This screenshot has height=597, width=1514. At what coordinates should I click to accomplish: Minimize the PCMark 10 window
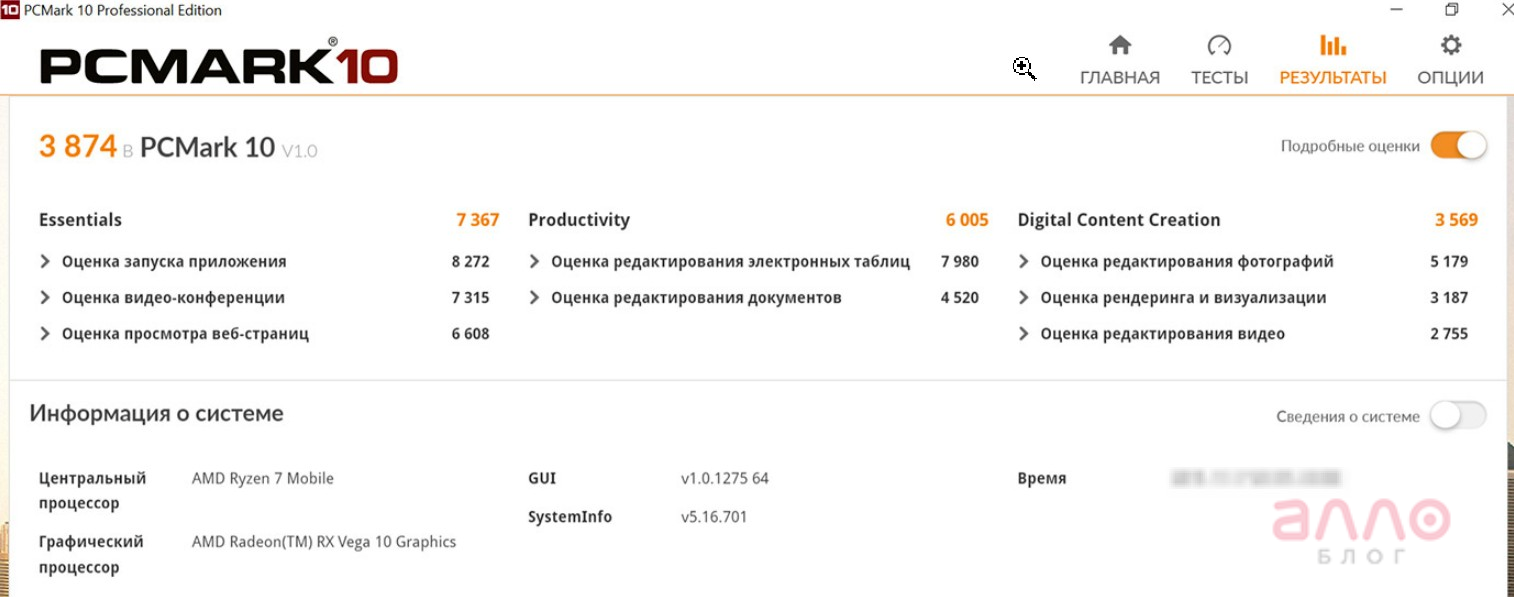(1396, 10)
